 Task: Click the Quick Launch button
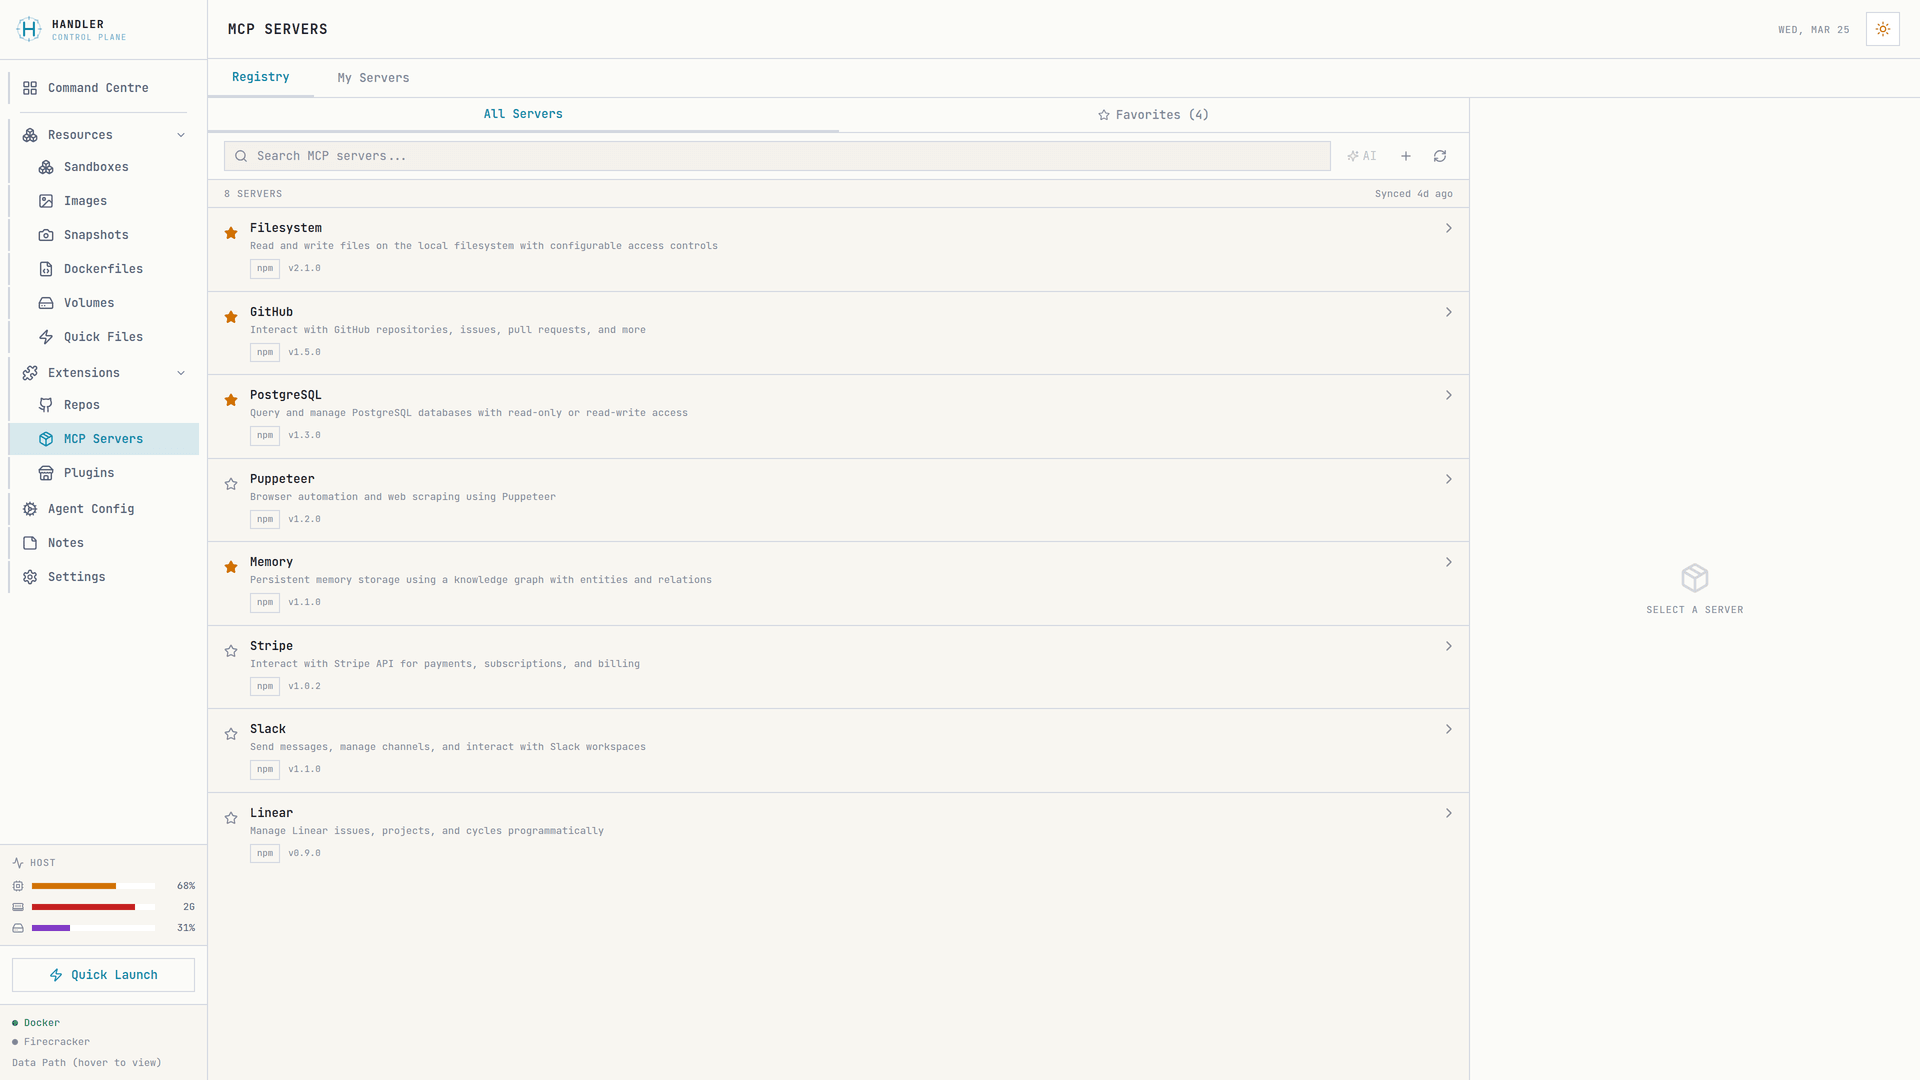point(102,974)
